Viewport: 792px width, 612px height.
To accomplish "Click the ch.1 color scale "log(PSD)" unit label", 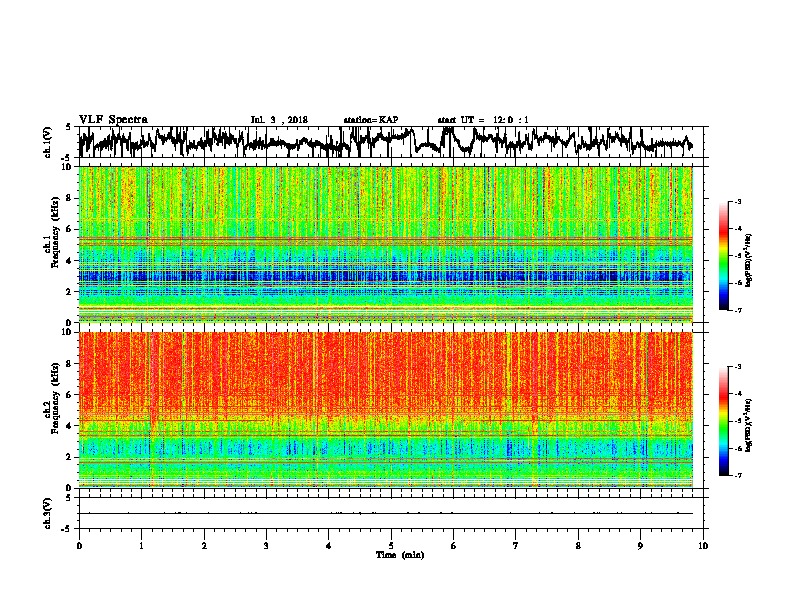I will click(x=749, y=260).
